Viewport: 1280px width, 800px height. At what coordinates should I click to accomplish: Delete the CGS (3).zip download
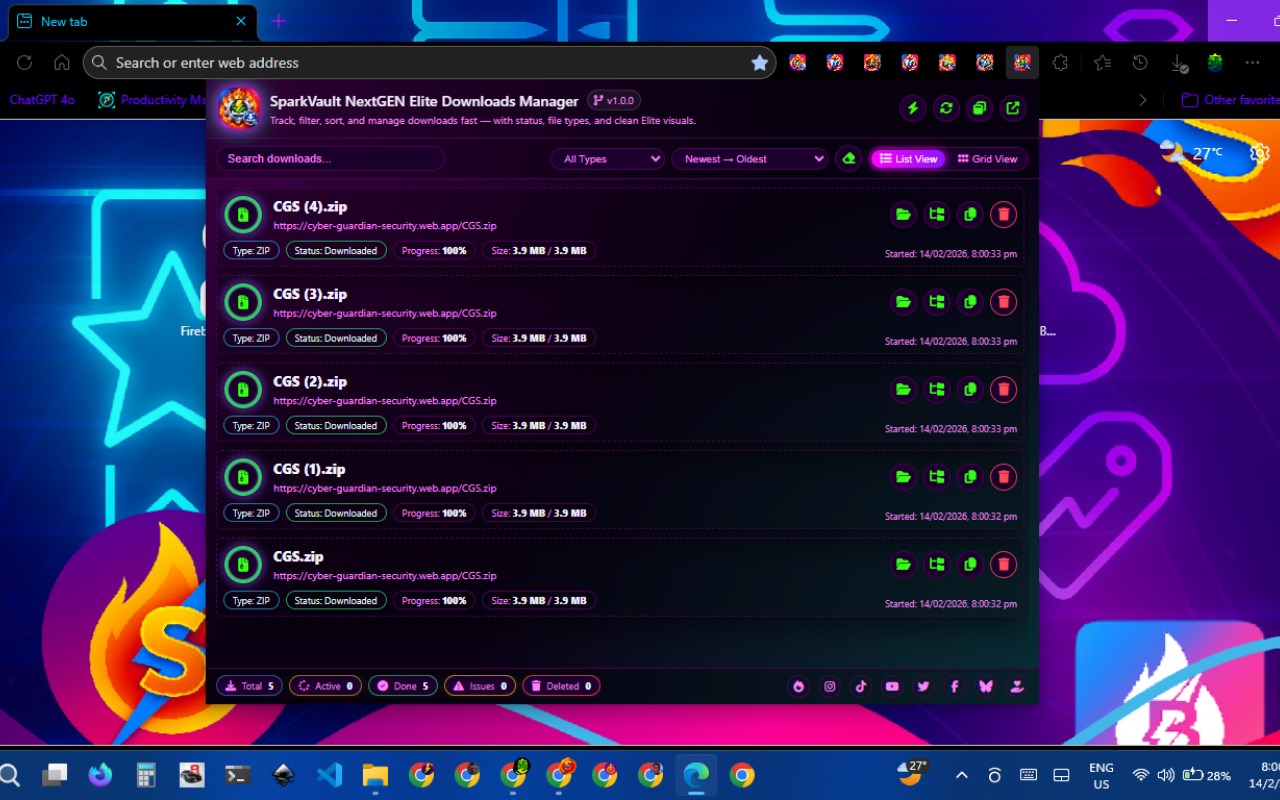pyautogui.click(x=1003, y=302)
